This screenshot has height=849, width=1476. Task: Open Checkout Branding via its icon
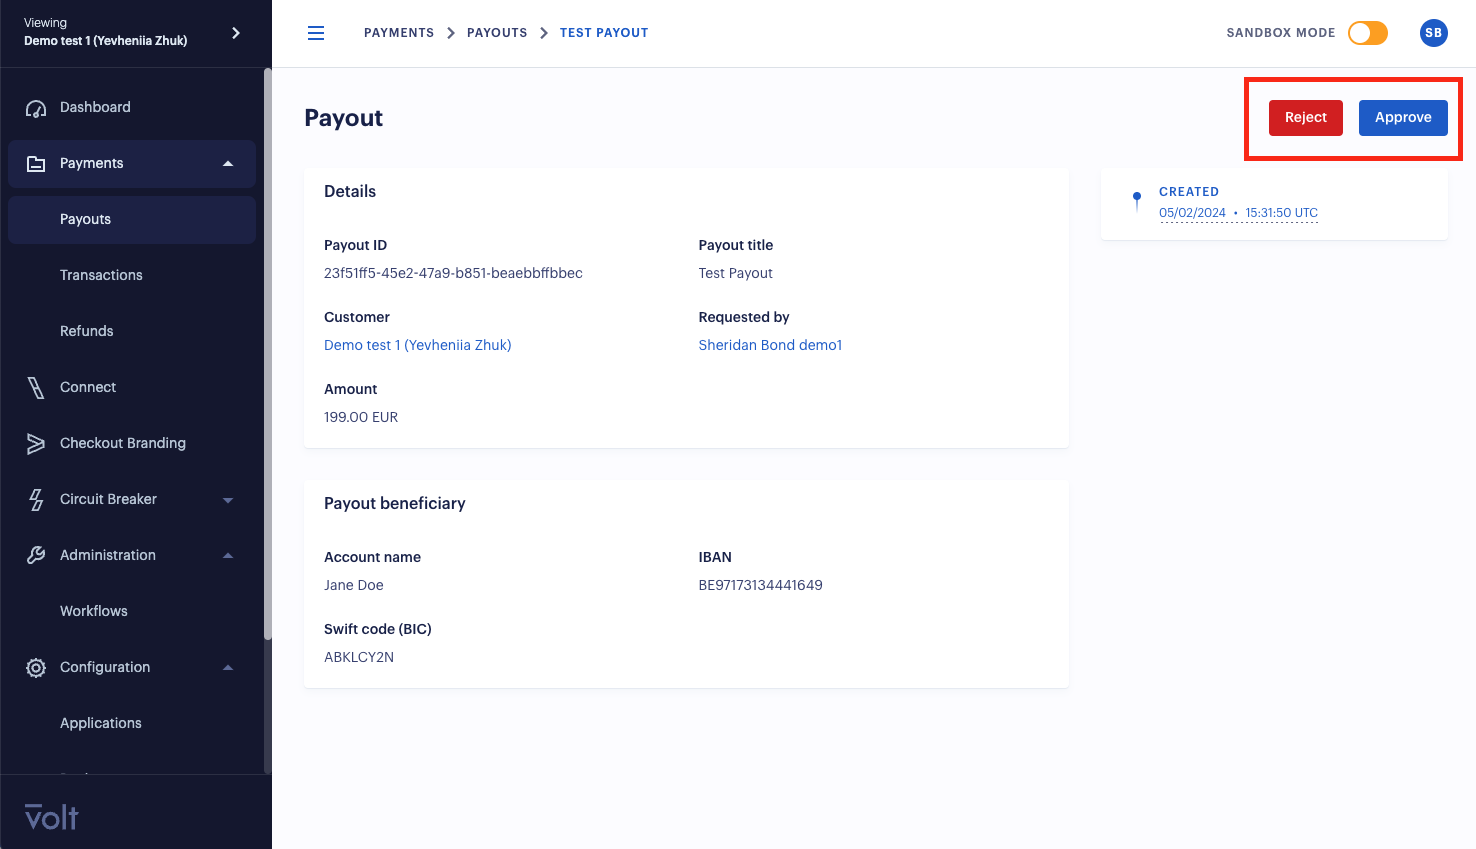[x=36, y=443]
